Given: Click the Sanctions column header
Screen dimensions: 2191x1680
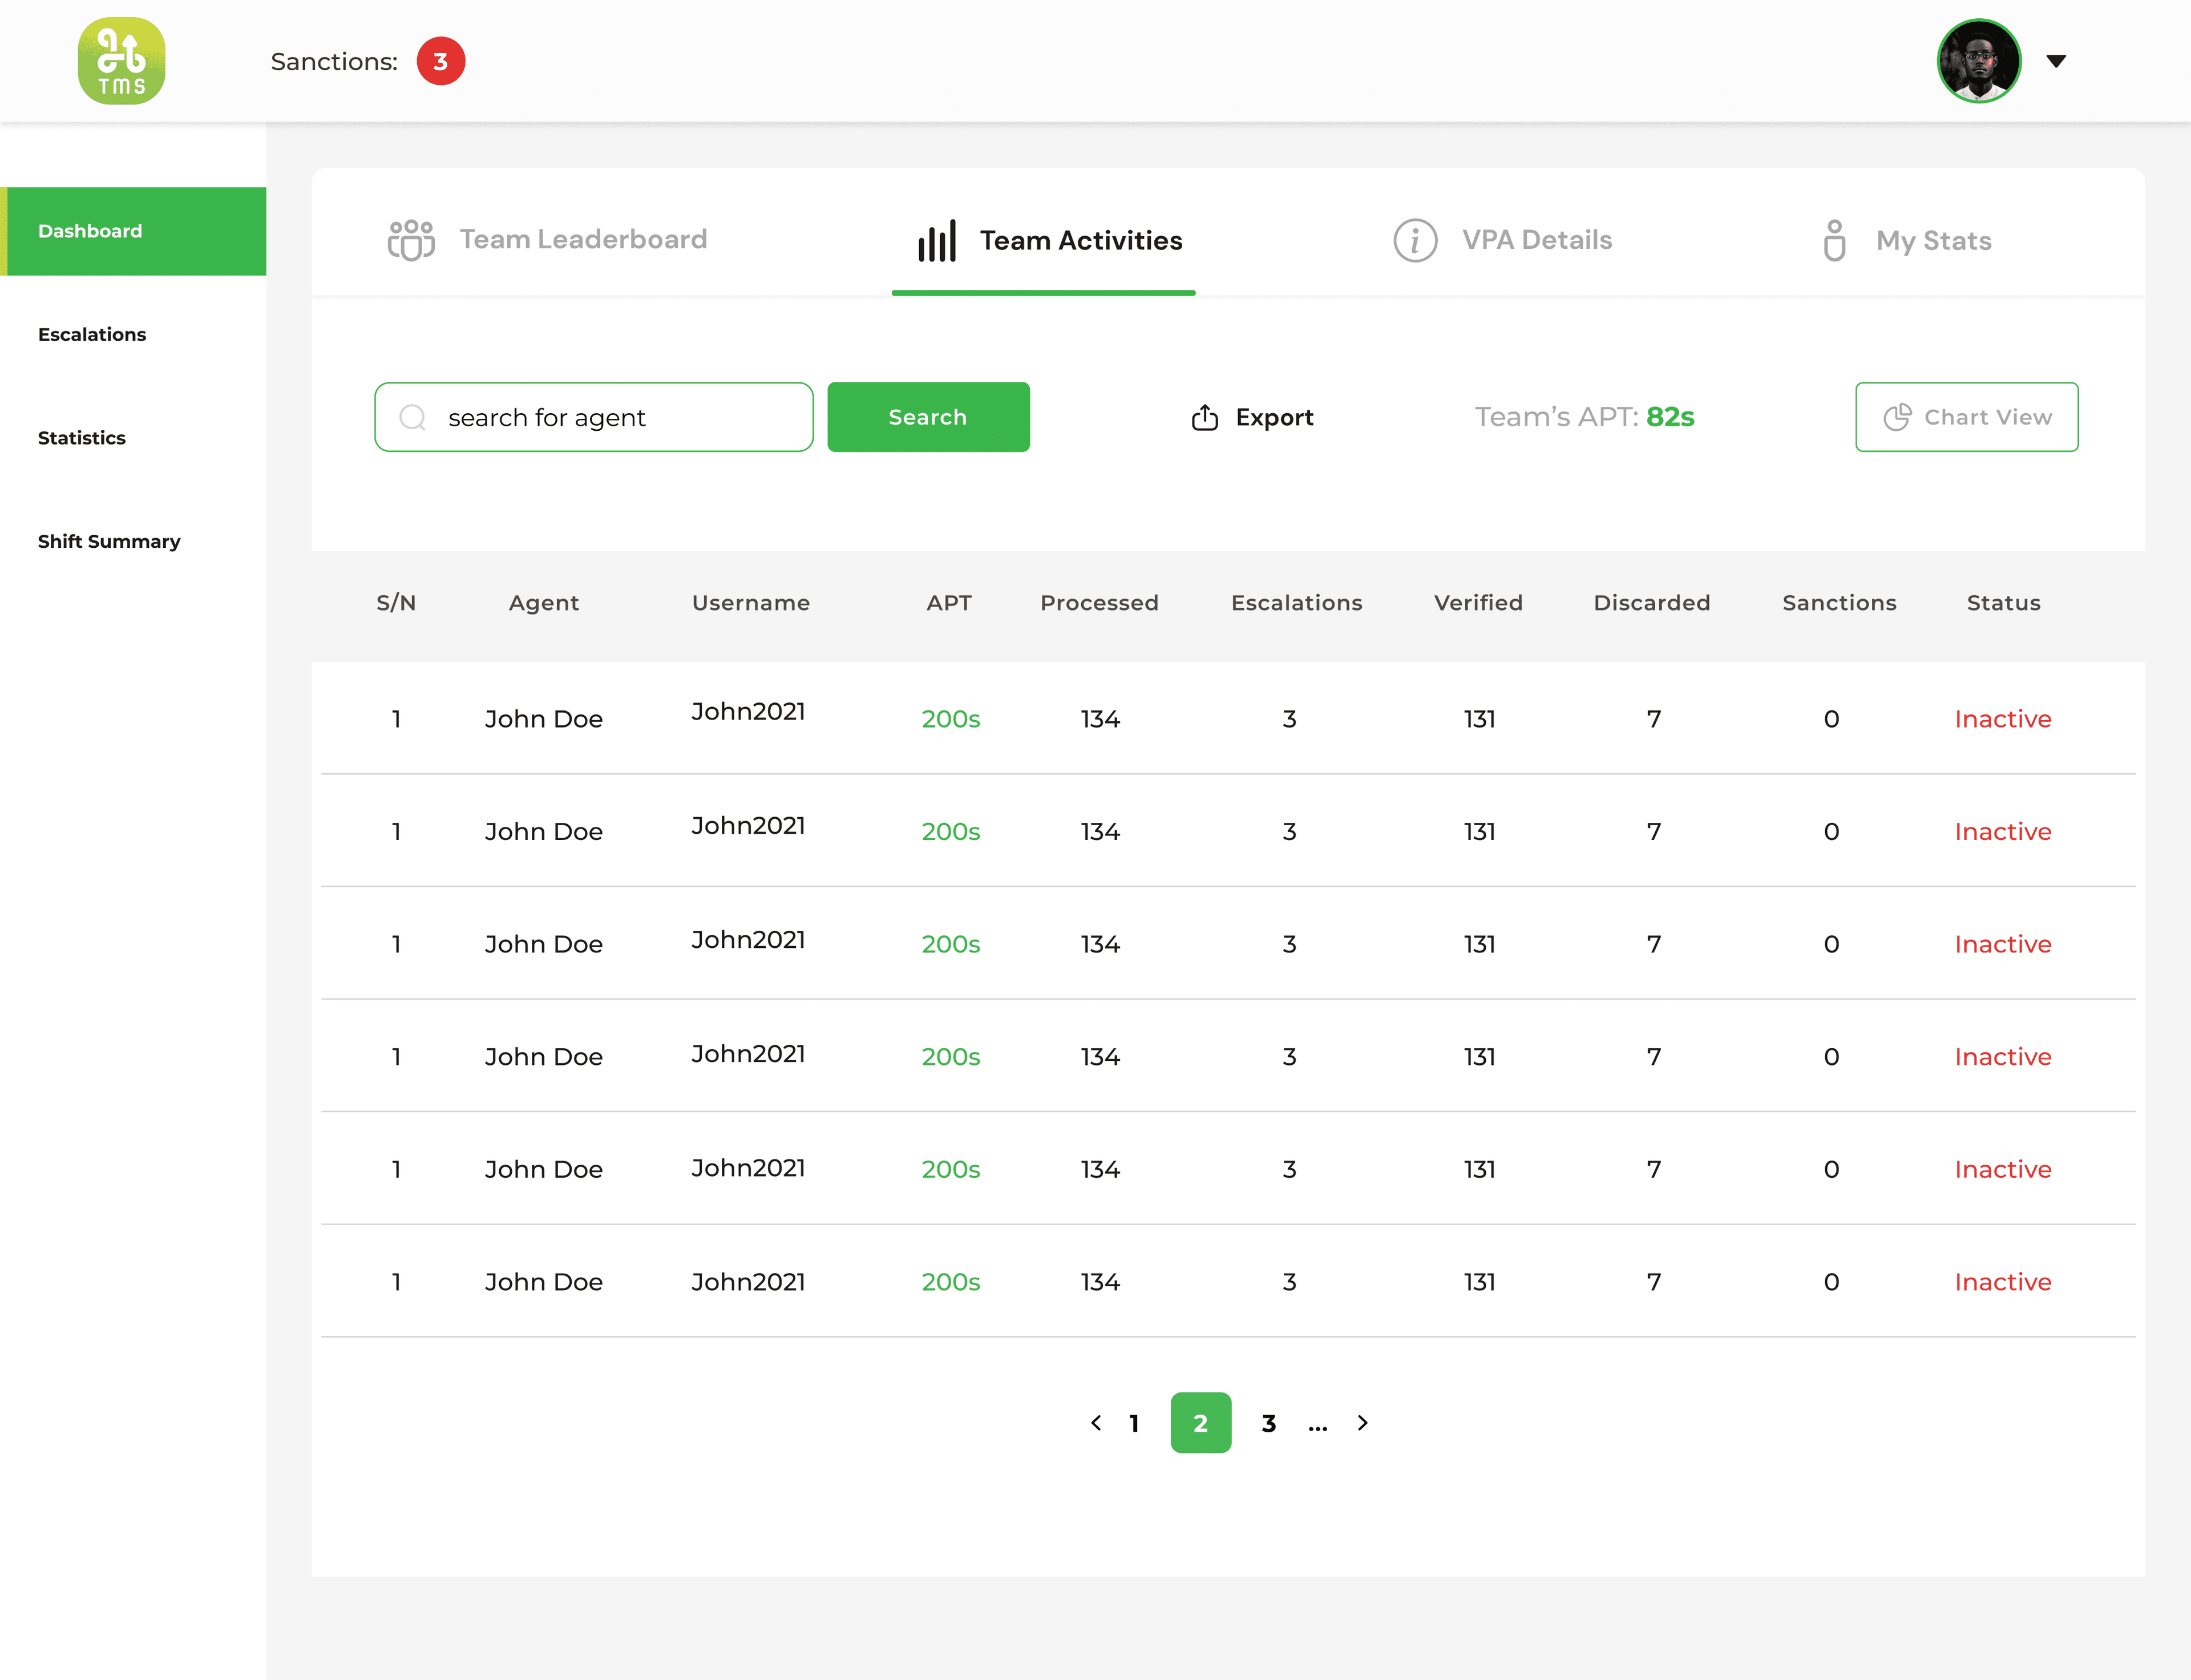Looking at the screenshot, I should (1839, 603).
